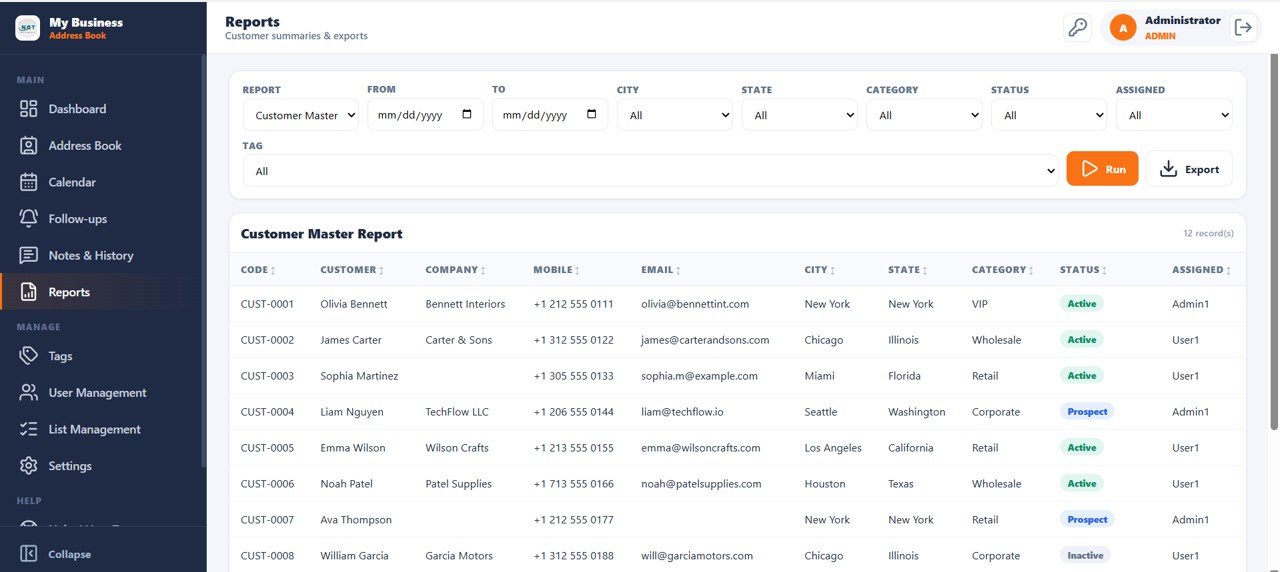This screenshot has height=572, width=1280.
Task: Click the Address Book contact icon
Action: pos(29,146)
